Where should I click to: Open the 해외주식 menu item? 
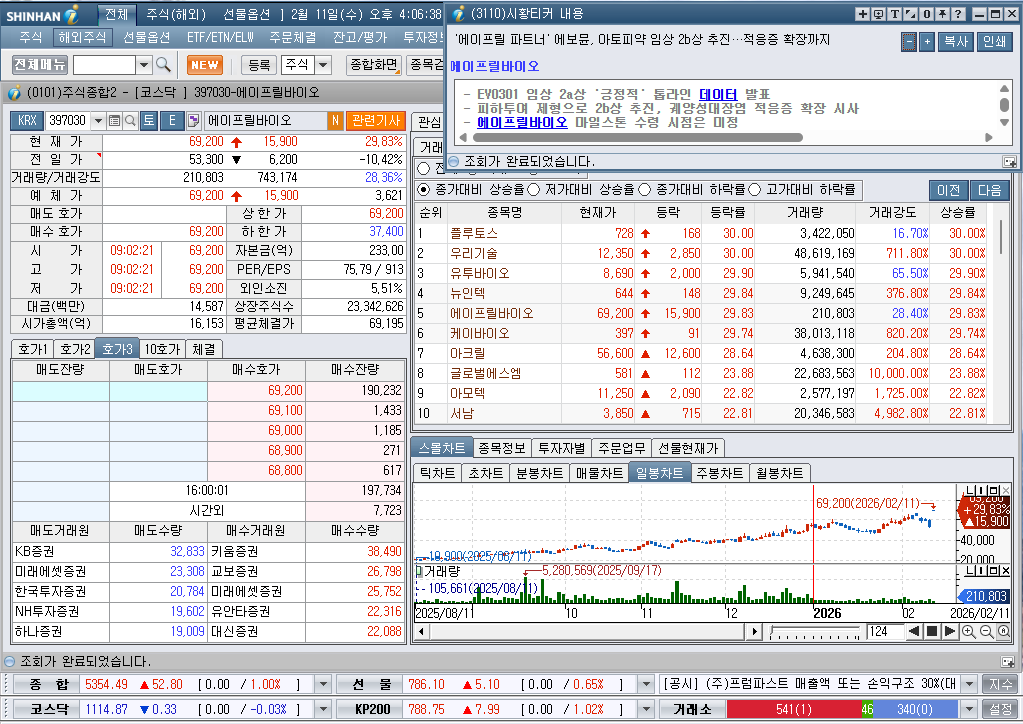pyautogui.click(x=82, y=38)
